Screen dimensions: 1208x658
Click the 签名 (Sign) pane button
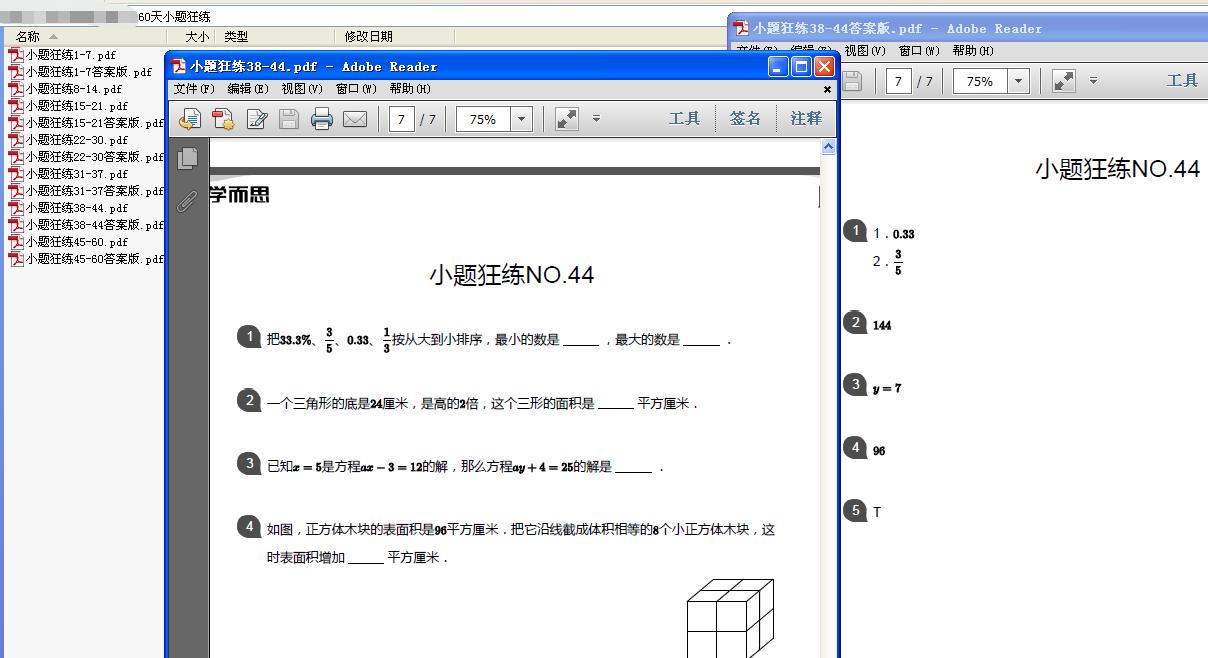tap(745, 118)
